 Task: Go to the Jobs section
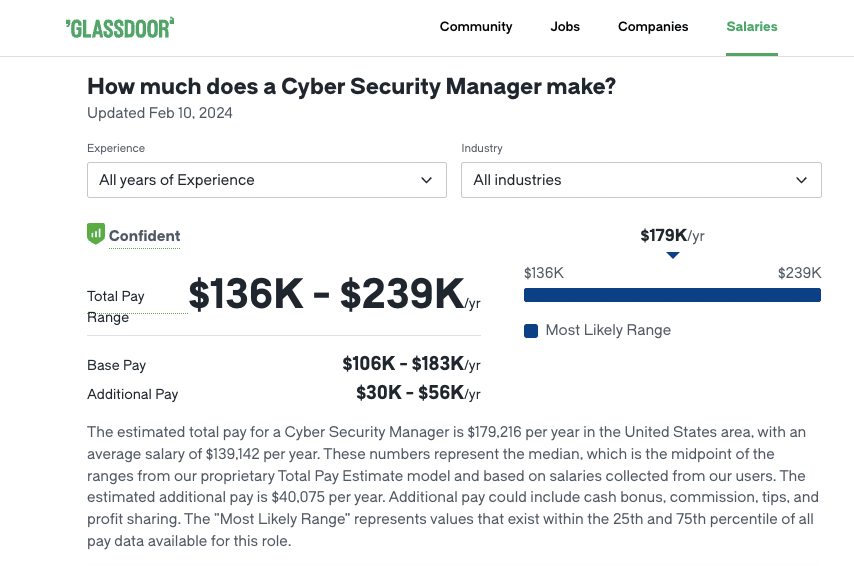coord(565,27)
